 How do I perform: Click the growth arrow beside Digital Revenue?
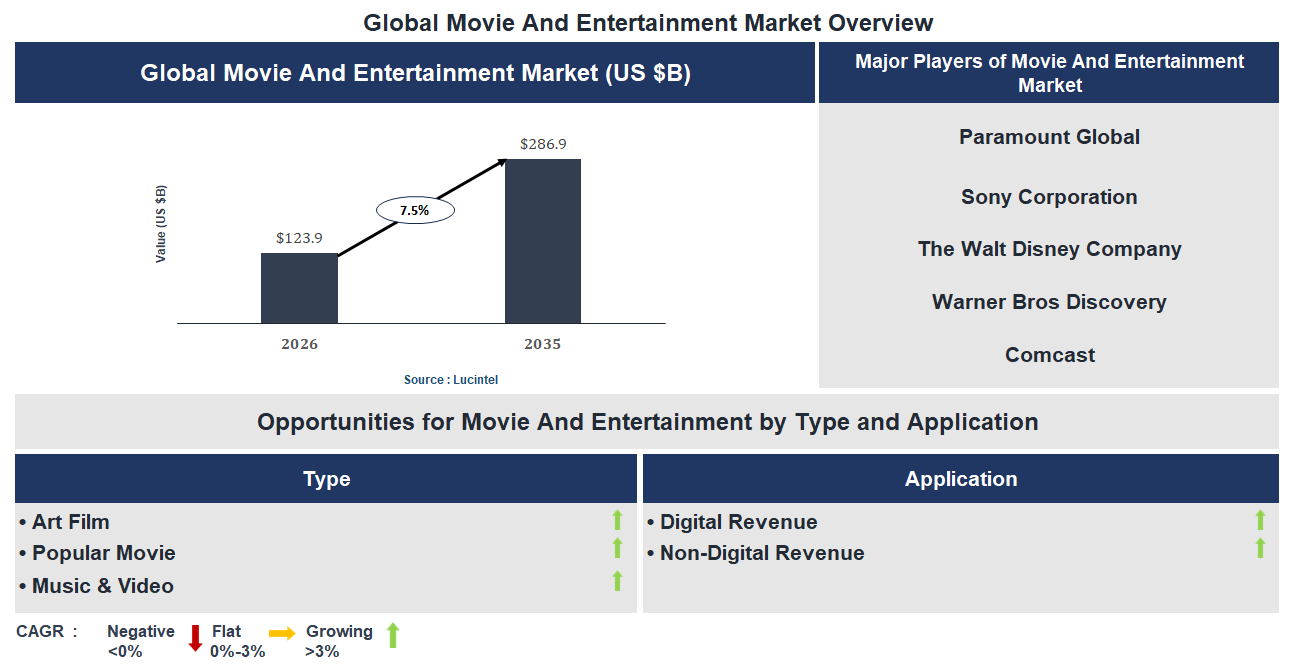1261,521
